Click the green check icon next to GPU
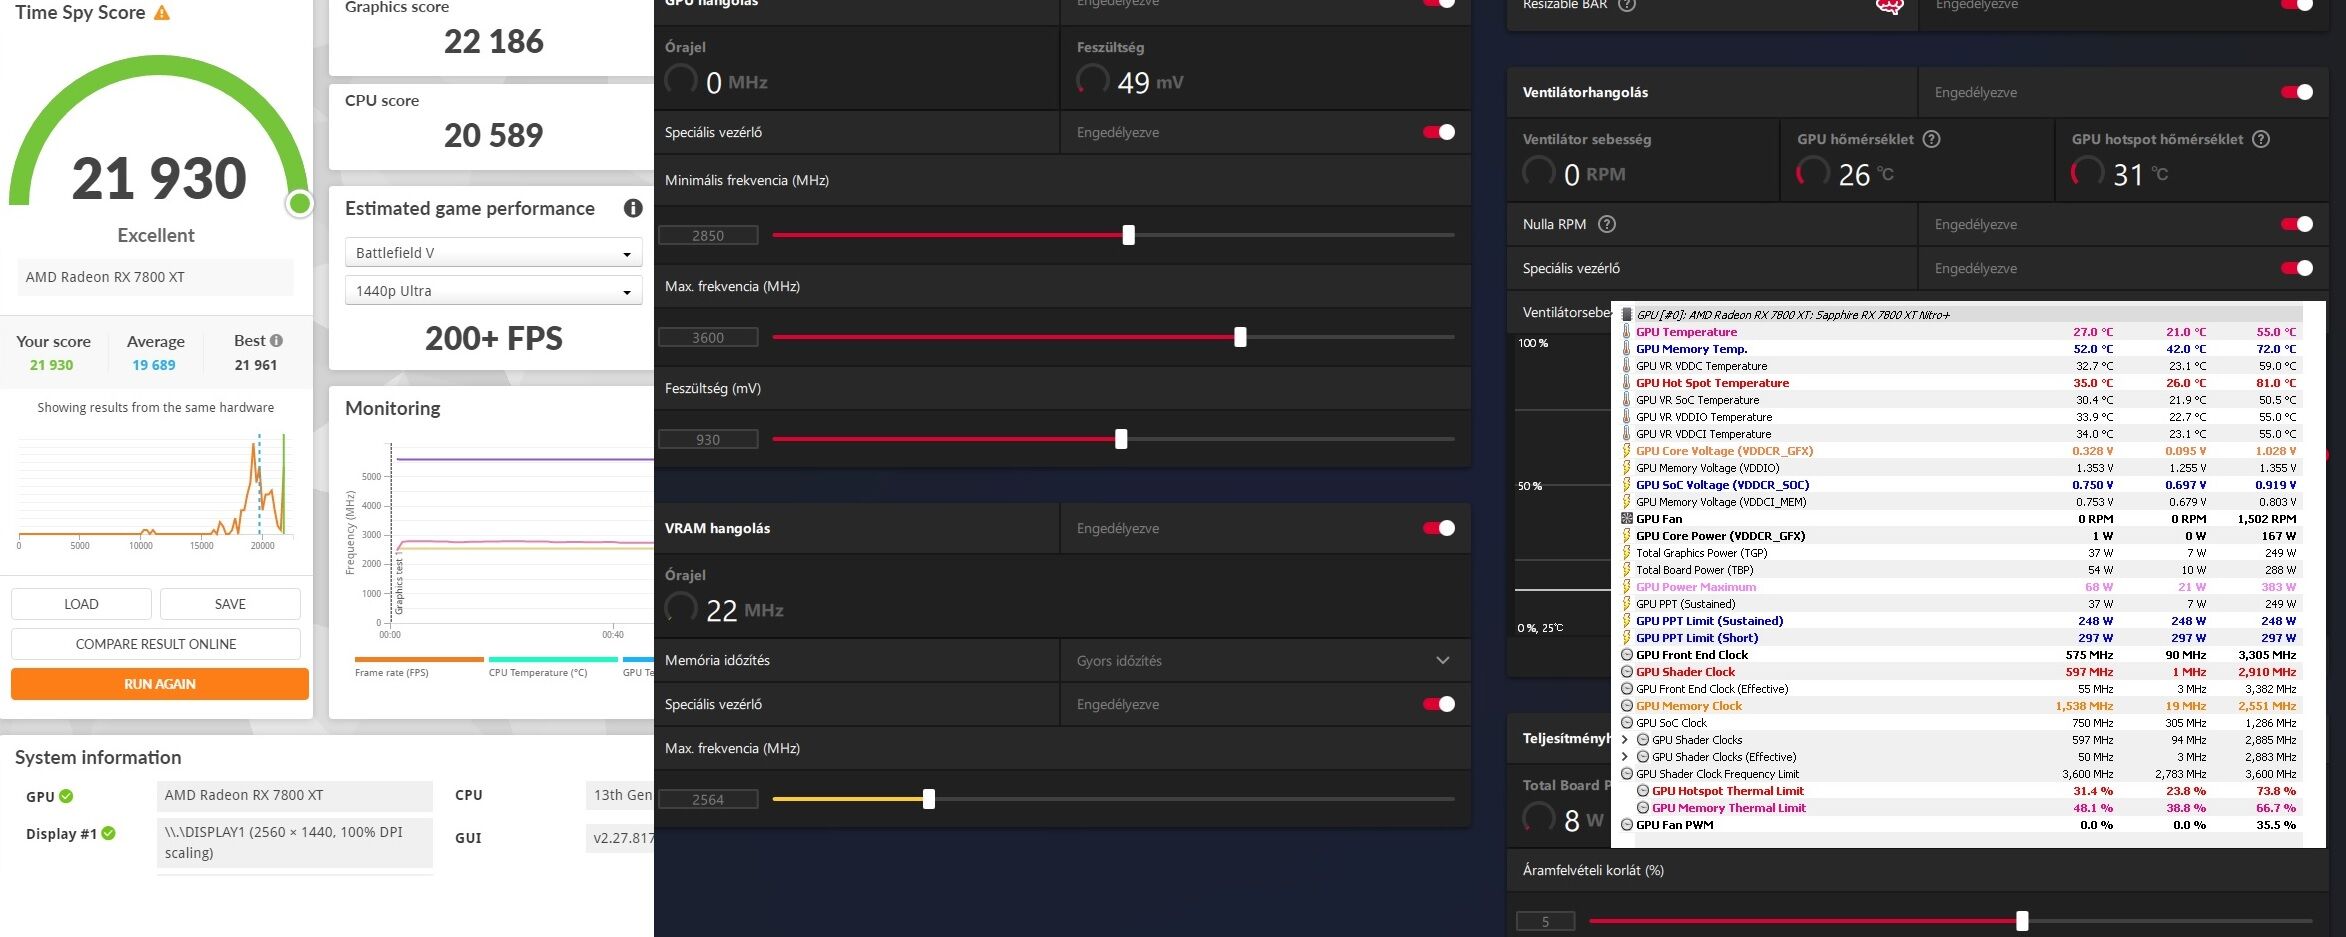Screen dimensions: 2346x937 [x=66, y=796]
